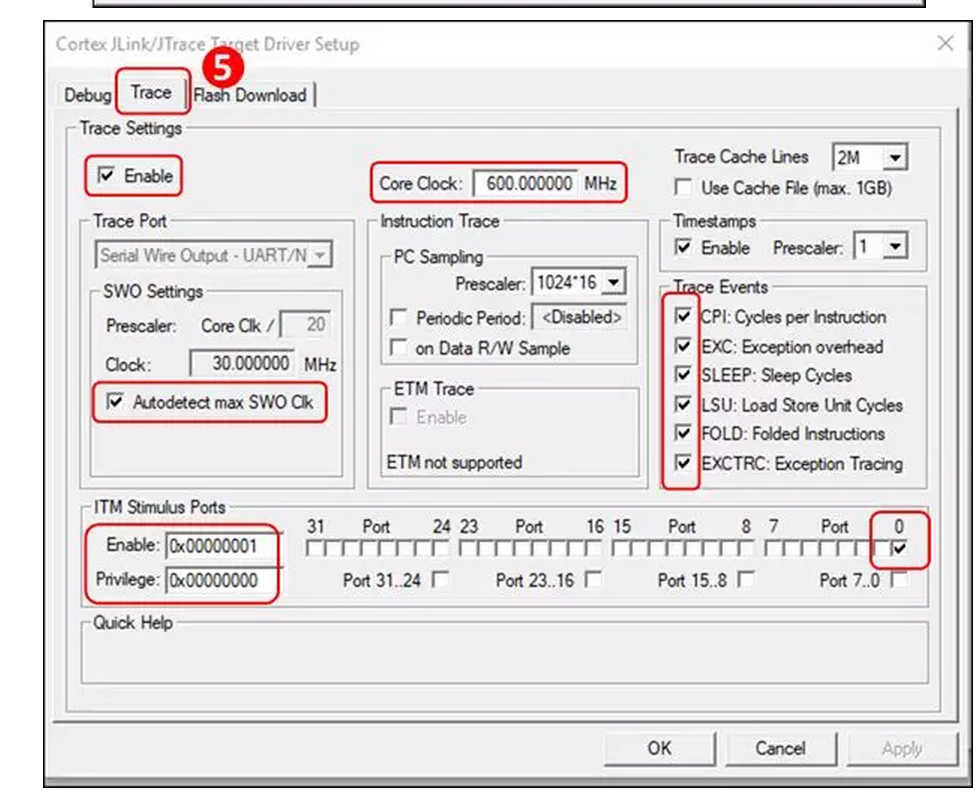Enable ITM stimulus port 23 checkbox
Viewport: 980px width, 792px height.
[467, 549]
